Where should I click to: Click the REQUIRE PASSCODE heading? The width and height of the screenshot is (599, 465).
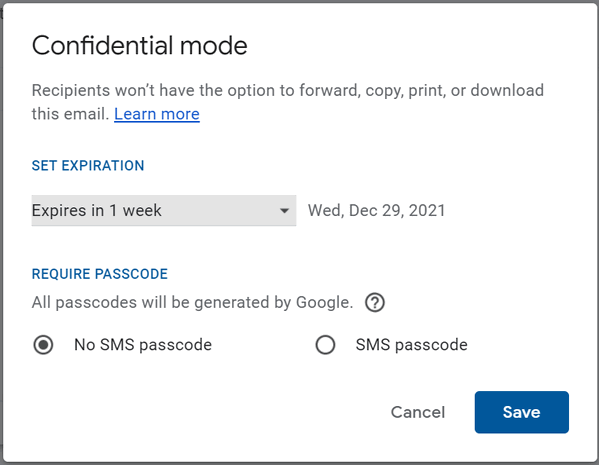(x=100, y=274)
